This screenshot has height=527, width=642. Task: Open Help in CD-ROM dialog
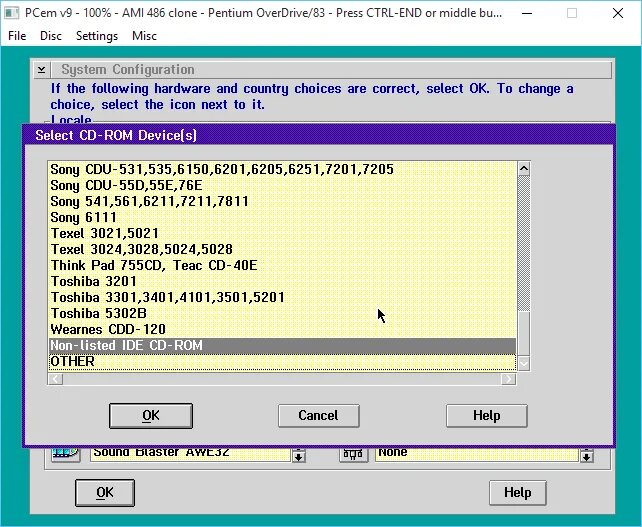point(486,416)
